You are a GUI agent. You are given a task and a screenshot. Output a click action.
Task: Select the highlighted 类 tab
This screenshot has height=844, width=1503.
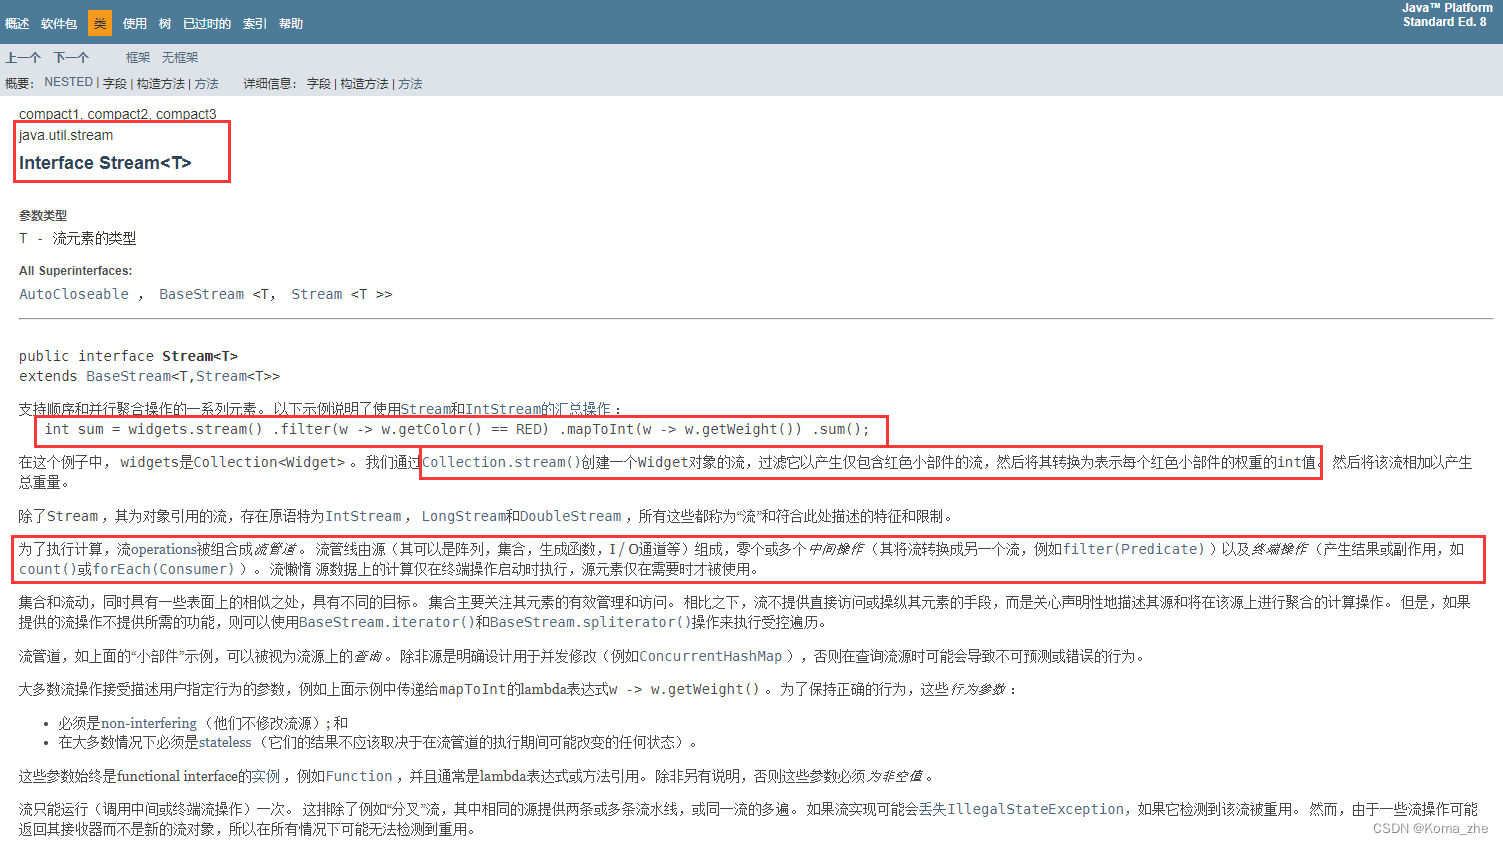100,23
